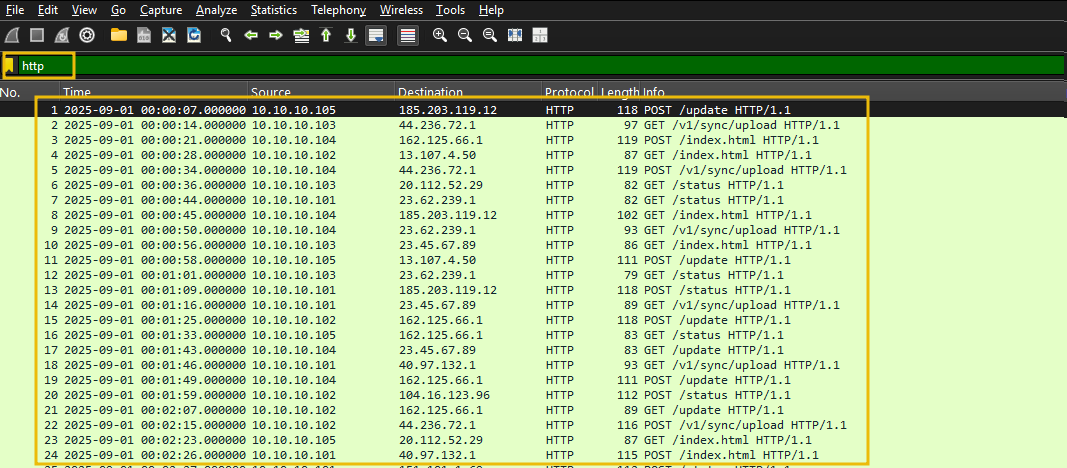Image resolution: width=1067 pixels, height=468 pixels.
Task: Select packet 4 destined to 13.107.4.50
Action: click(x=534, y=155)
